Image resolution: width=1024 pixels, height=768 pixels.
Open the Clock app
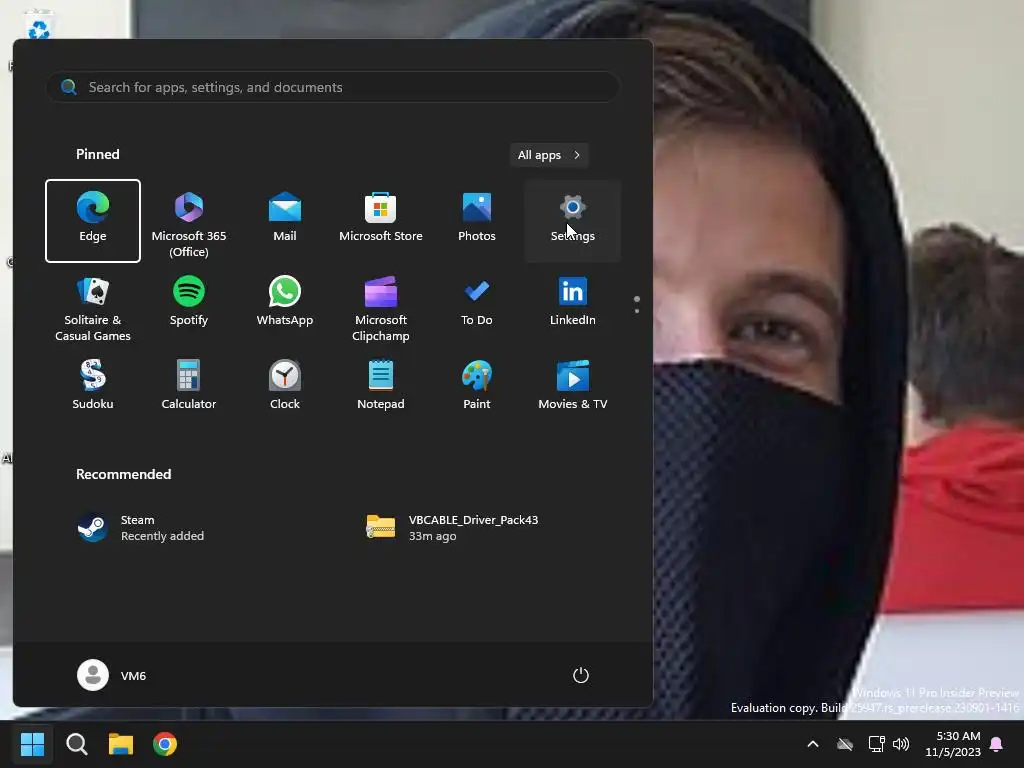pyautogui.click(x=285, y=385)
